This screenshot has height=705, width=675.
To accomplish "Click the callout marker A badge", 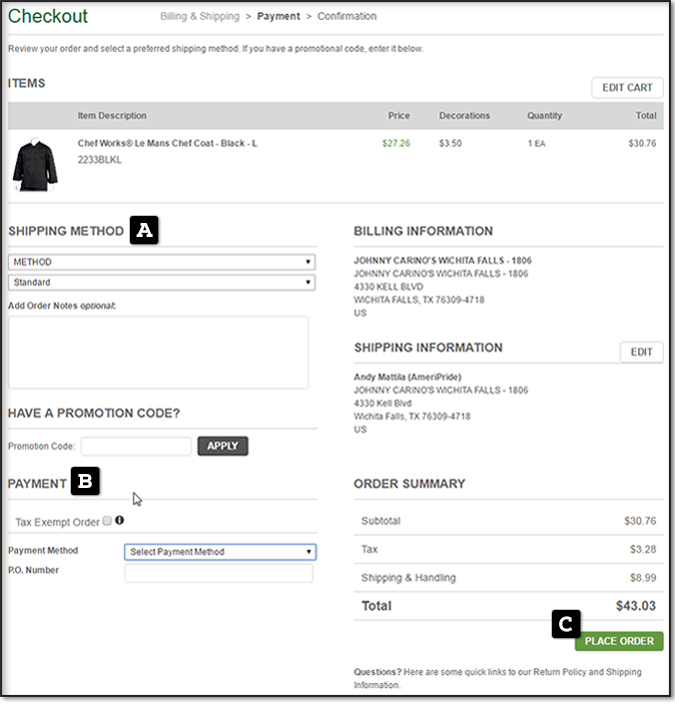I will 145,230.
